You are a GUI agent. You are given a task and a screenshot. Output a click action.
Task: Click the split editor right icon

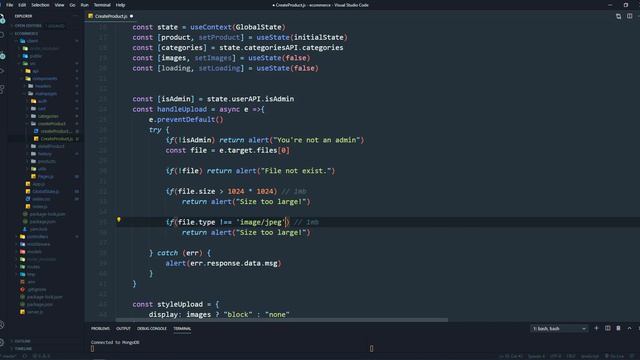point(629,16)
